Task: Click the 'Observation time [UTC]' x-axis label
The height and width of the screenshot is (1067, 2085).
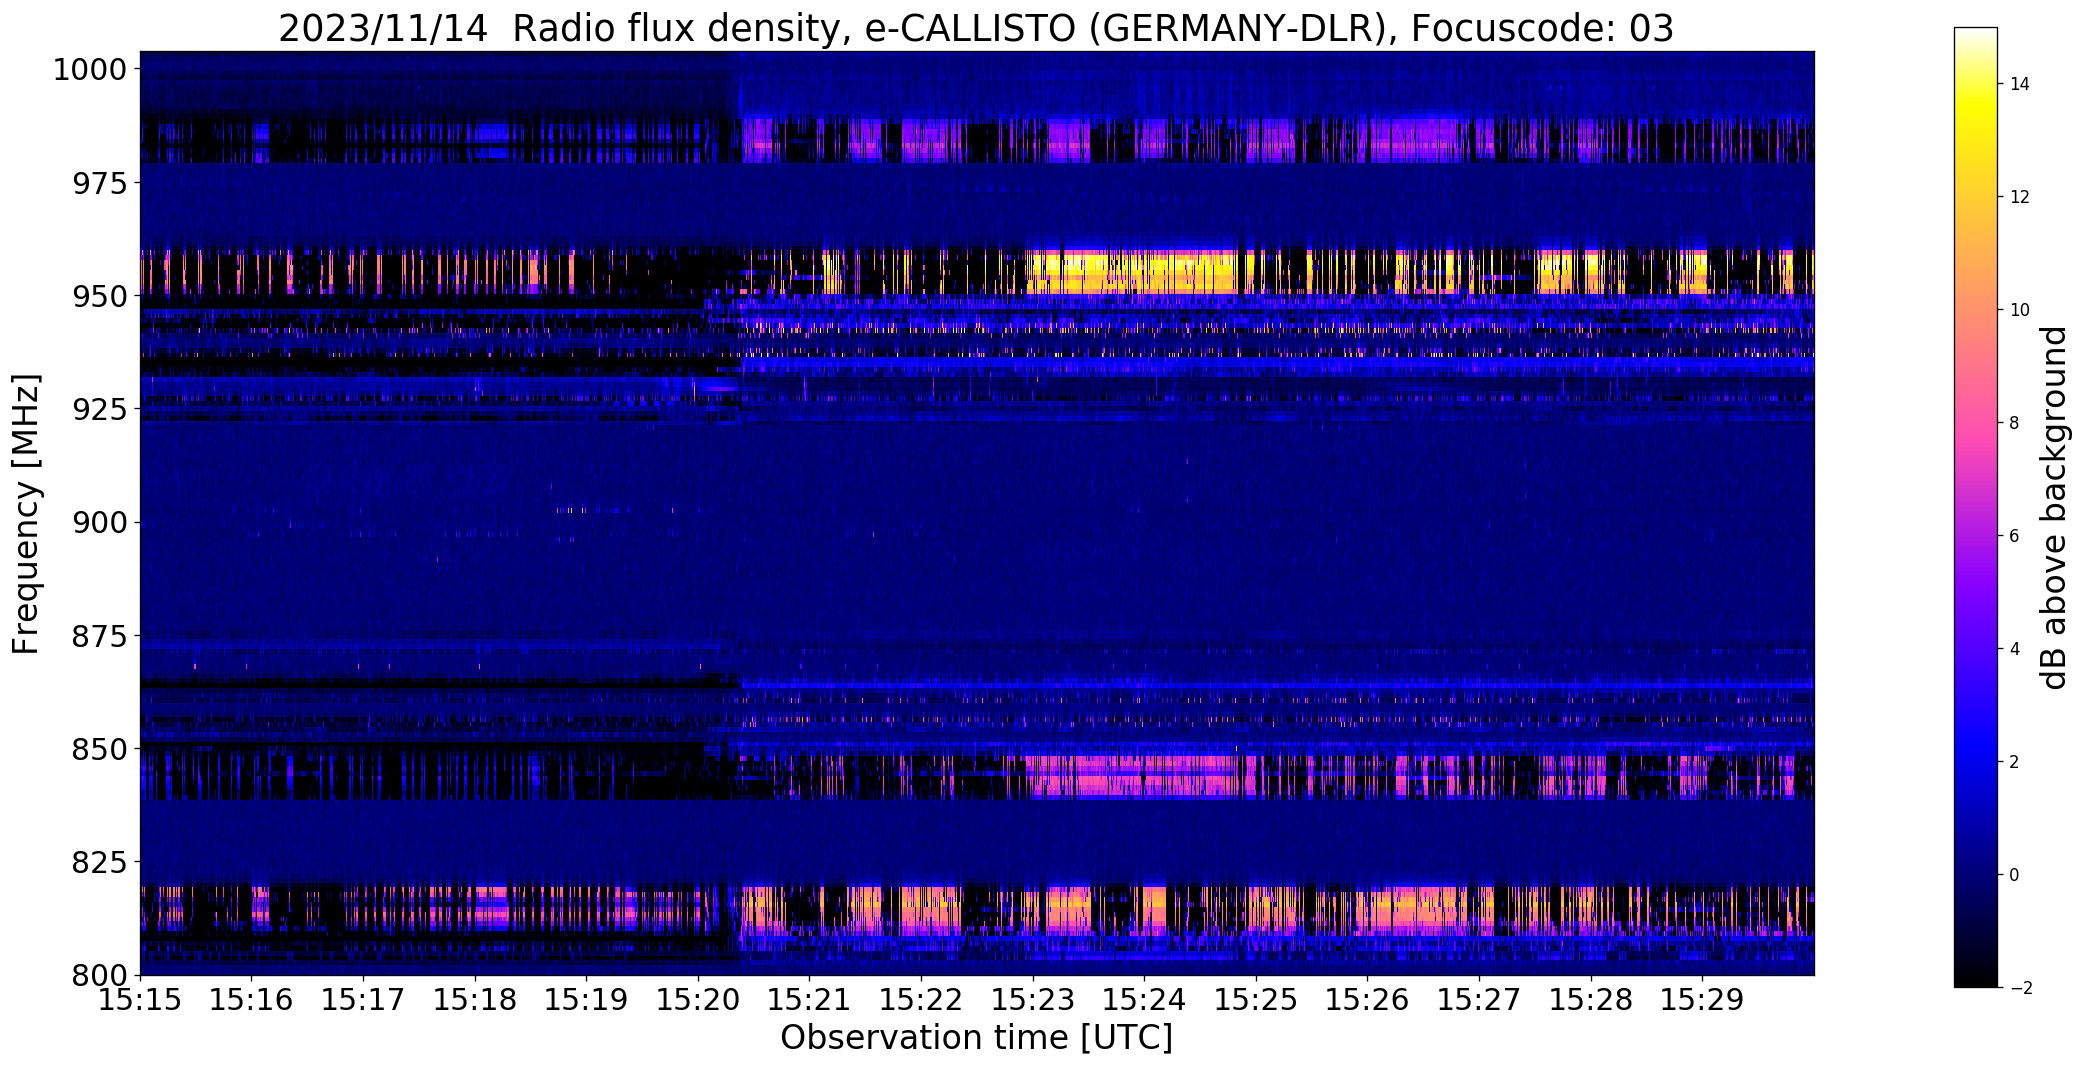Action: pyautogui.click(x=976, y=1038)
